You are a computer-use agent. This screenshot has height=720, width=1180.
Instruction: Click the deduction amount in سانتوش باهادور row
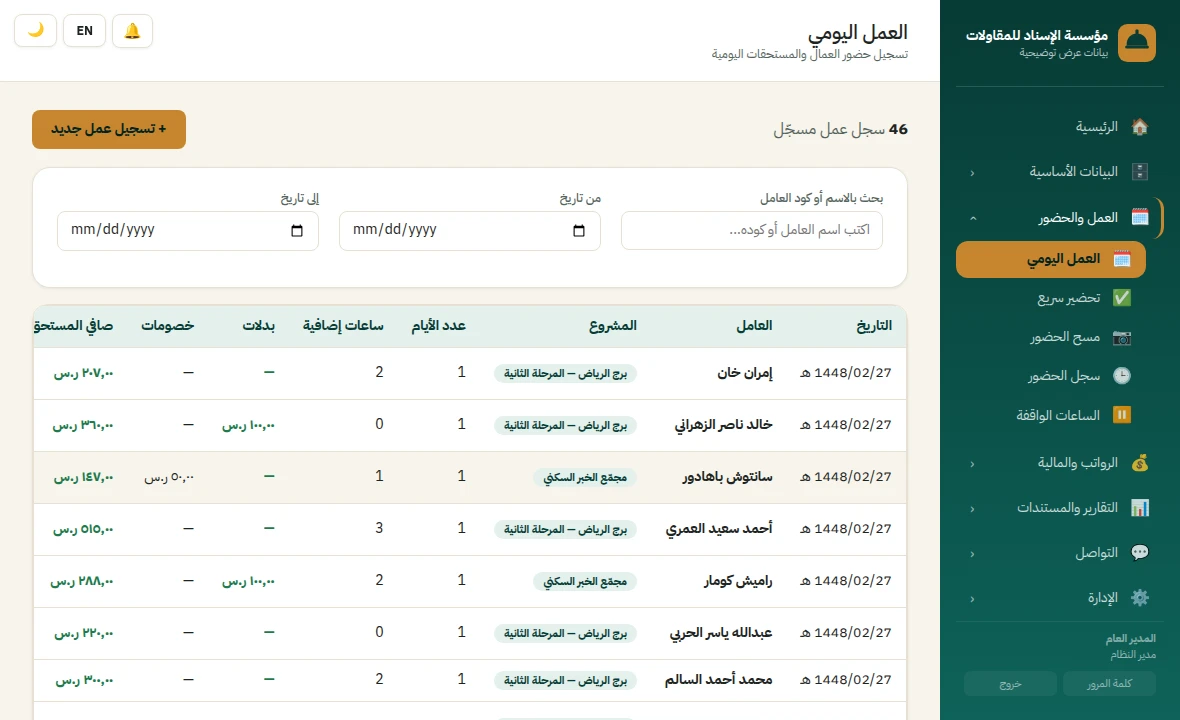coord(169,477)
